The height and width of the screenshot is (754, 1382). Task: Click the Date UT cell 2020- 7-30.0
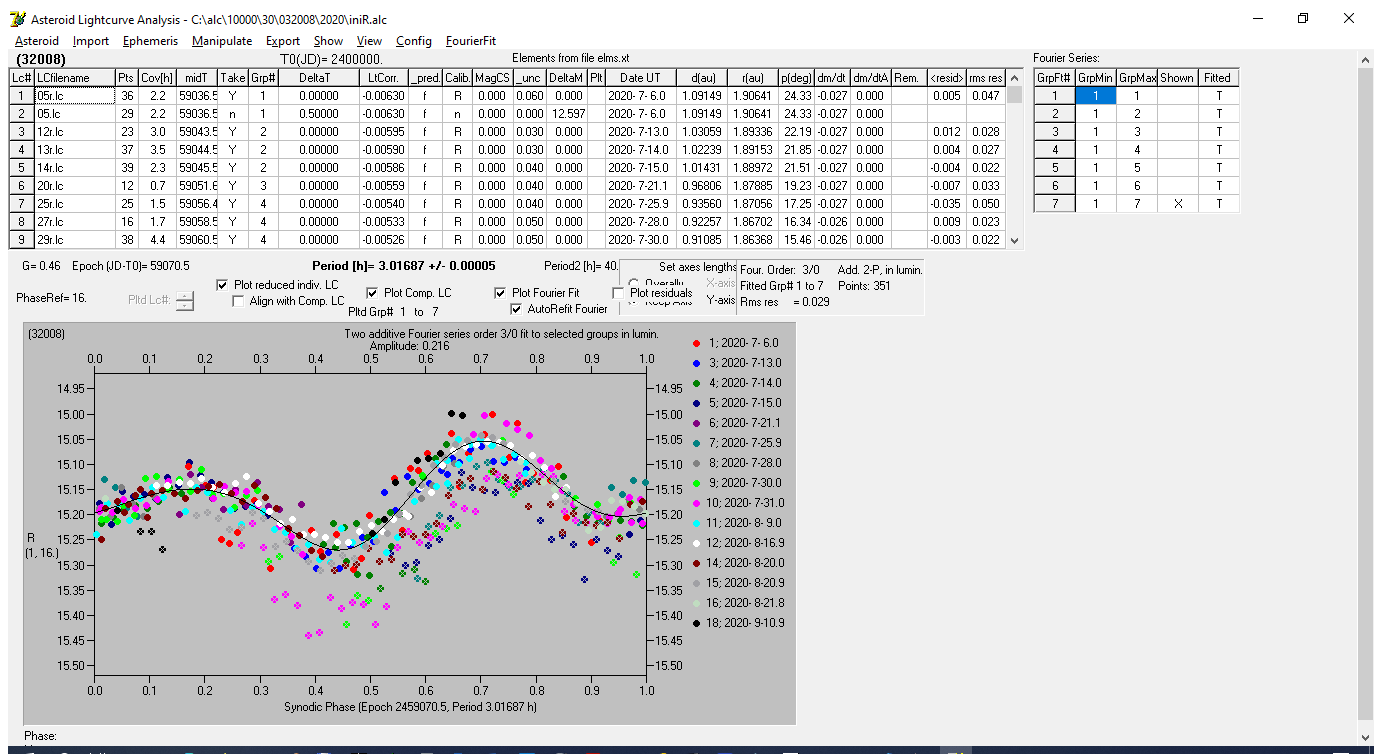point(639,240)
